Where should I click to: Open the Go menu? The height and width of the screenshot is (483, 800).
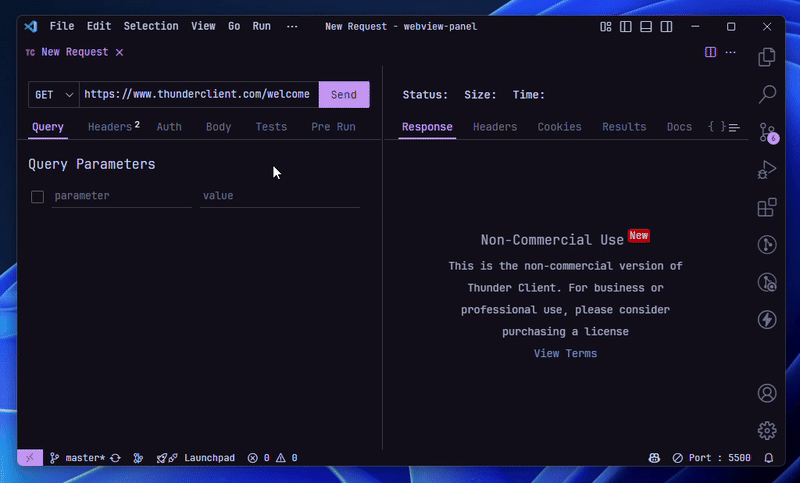(x=234, y=27)
